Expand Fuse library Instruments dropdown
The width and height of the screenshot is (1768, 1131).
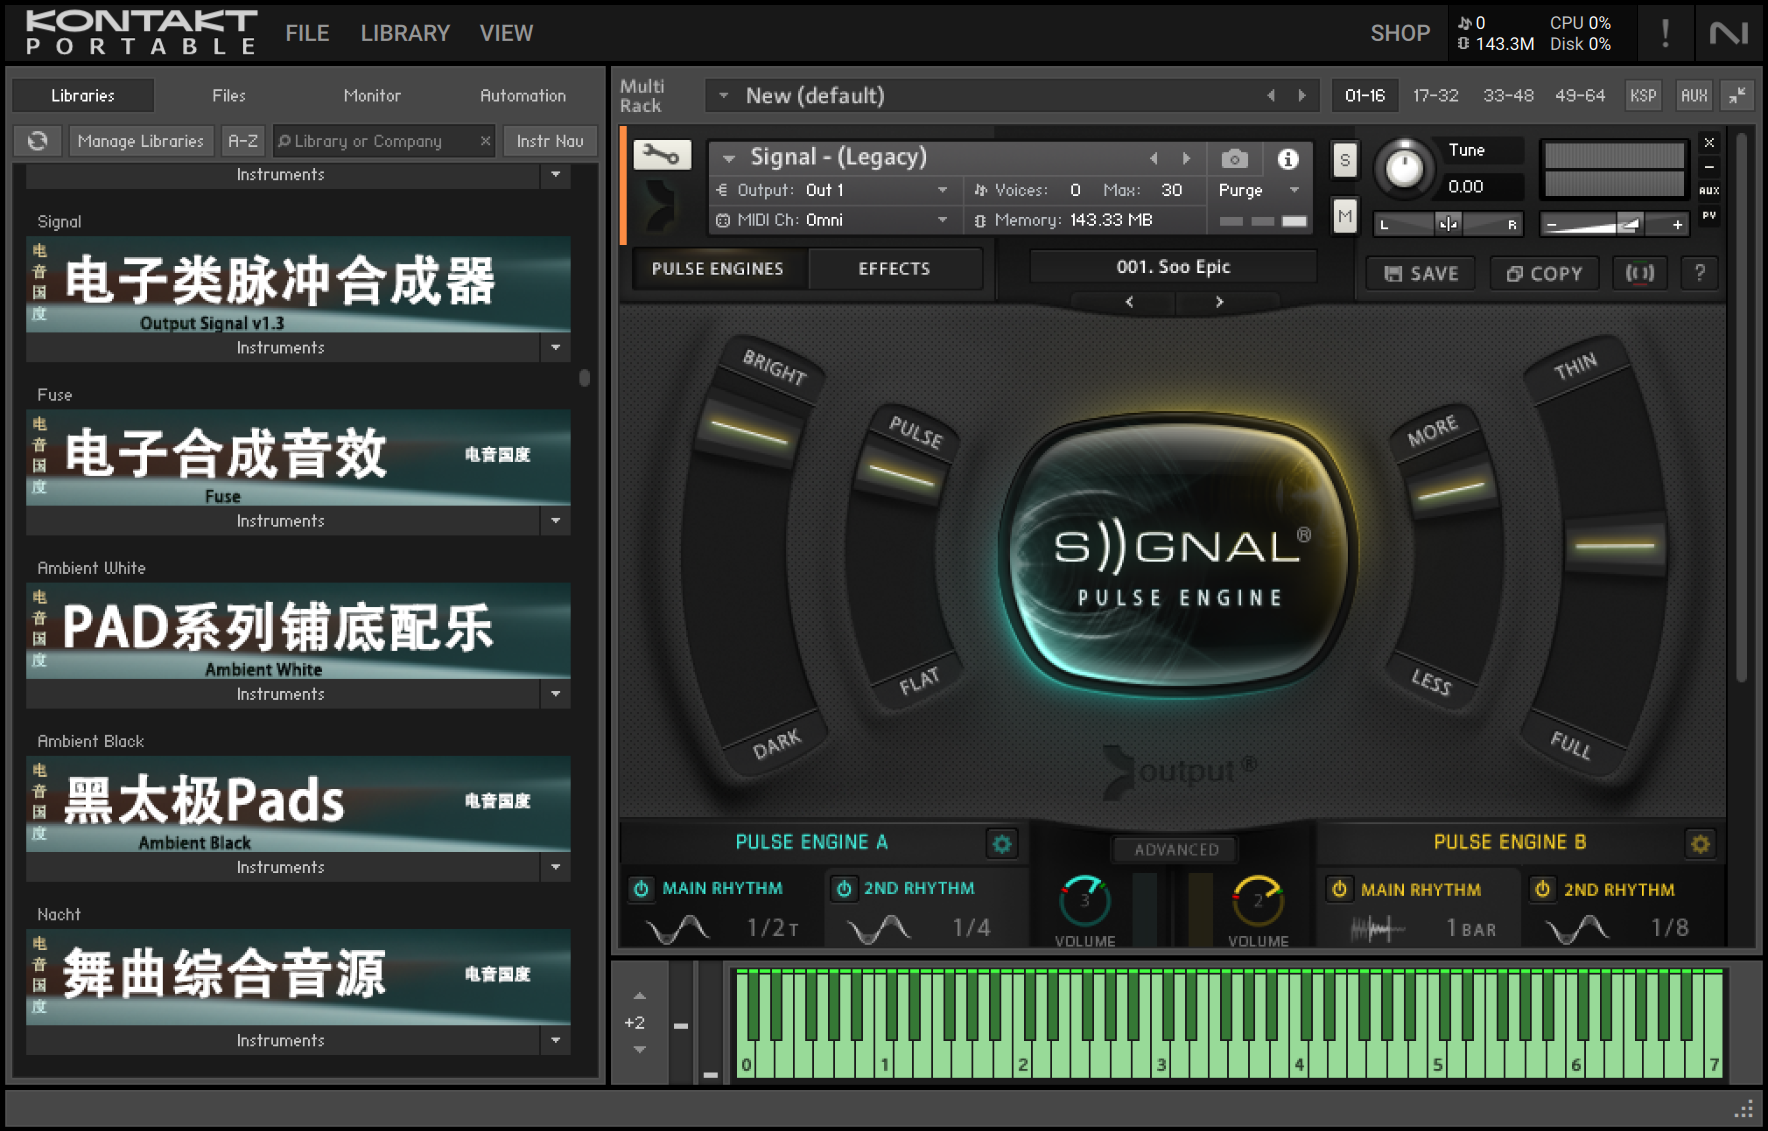tap(556, 521)
